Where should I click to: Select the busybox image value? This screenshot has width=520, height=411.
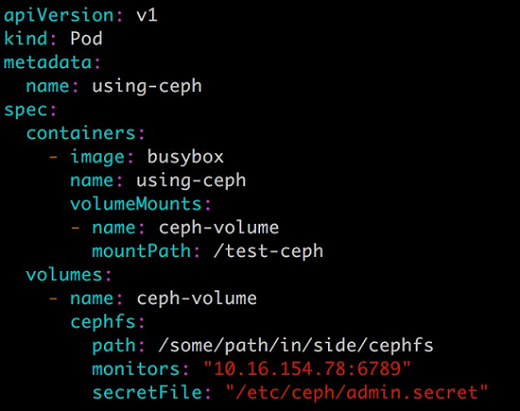click(x=185, y=157)
